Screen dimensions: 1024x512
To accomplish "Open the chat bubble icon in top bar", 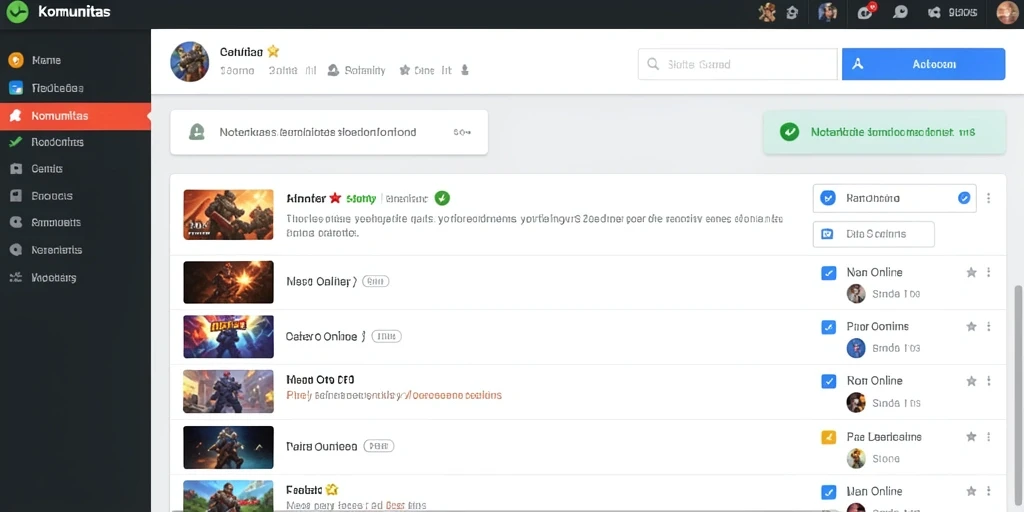I will tap(900, 12).
